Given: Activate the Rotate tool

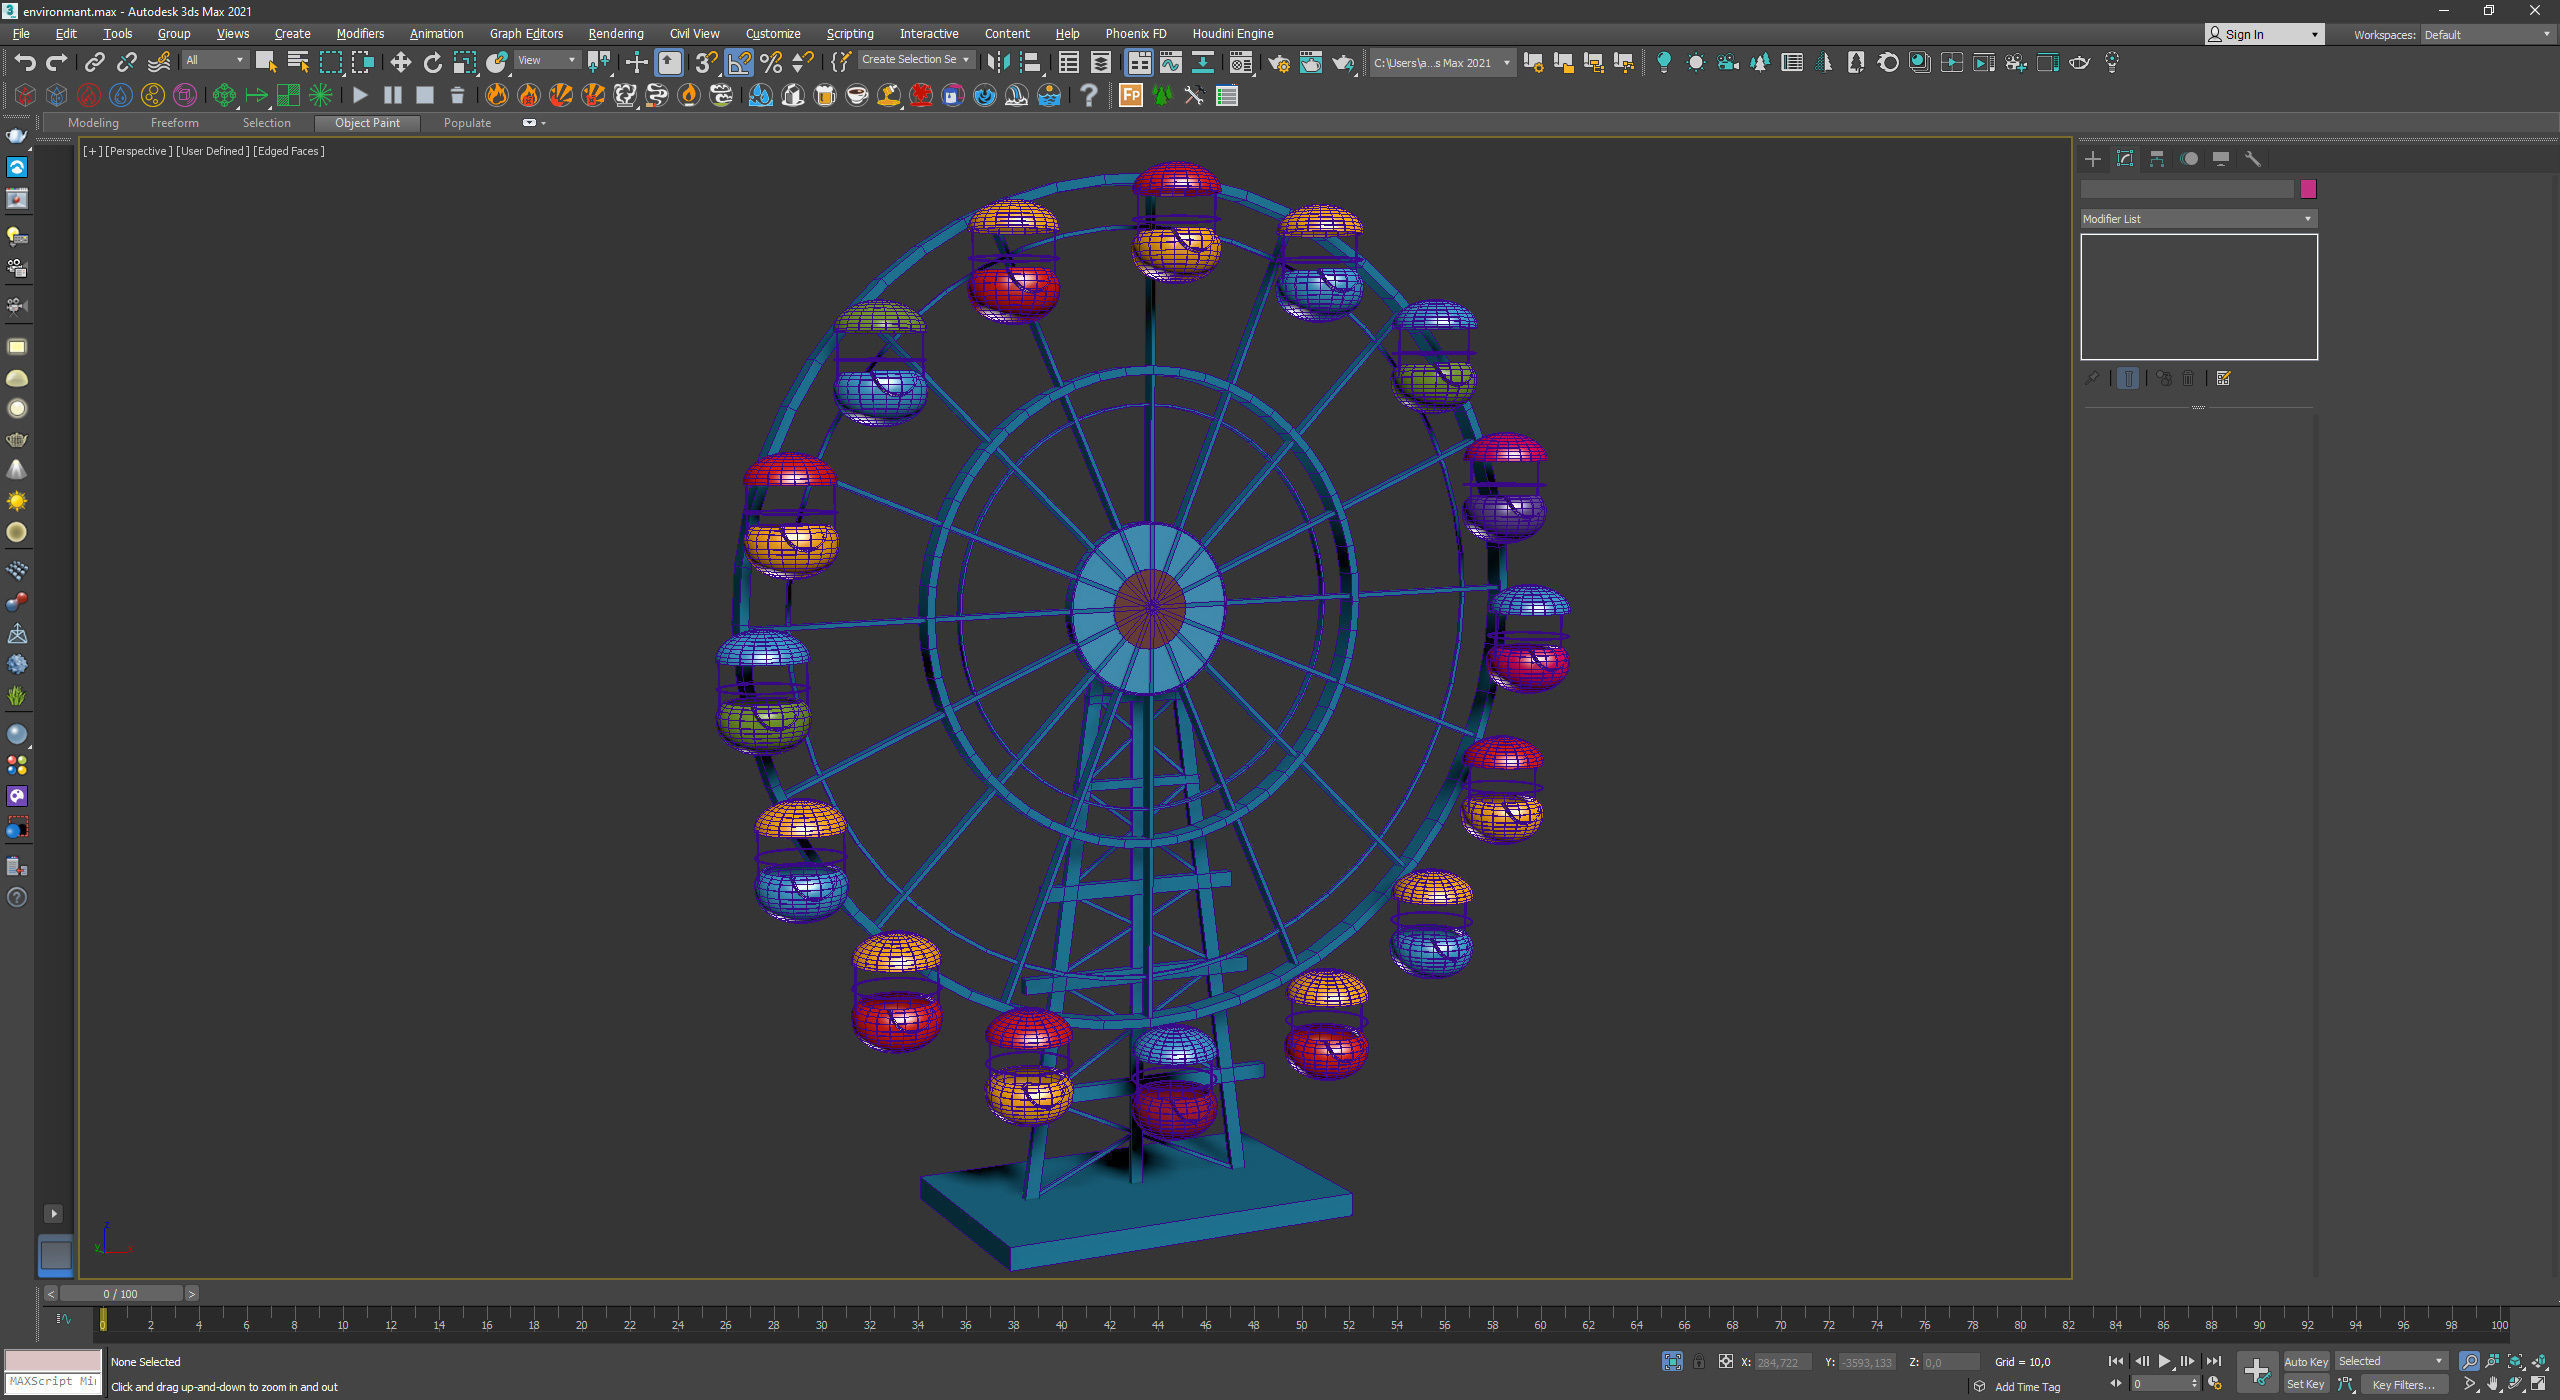Looking at the screenshot, I should pos(432,63).
